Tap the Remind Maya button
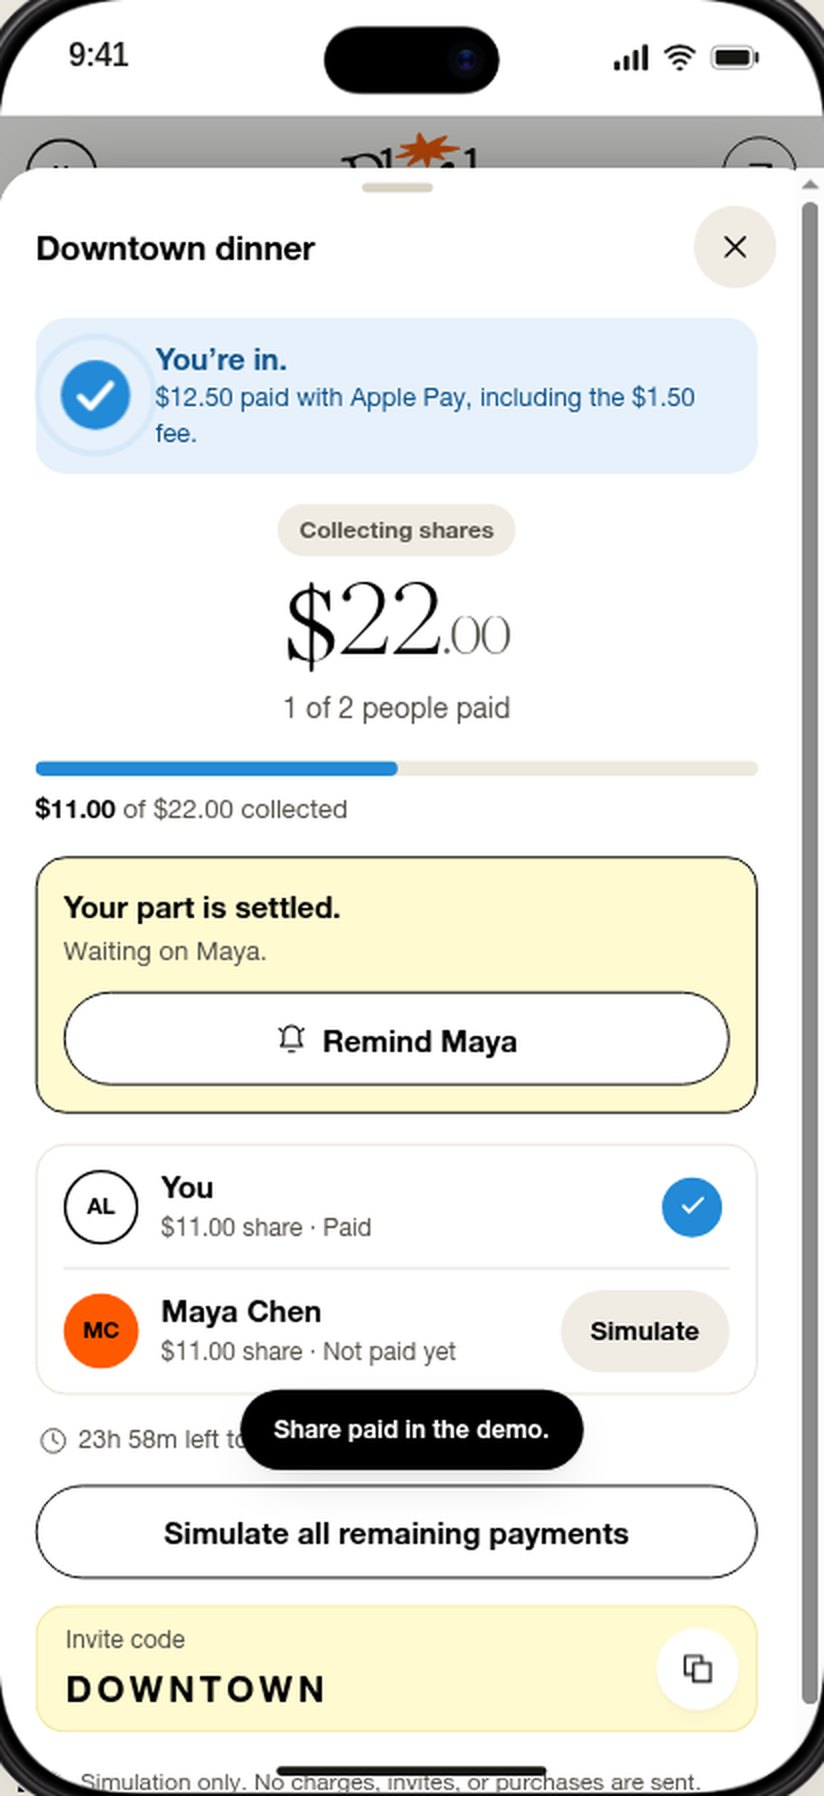Screen dimensions: 824x1796 pyautogui.click(x=396, y=1039)
